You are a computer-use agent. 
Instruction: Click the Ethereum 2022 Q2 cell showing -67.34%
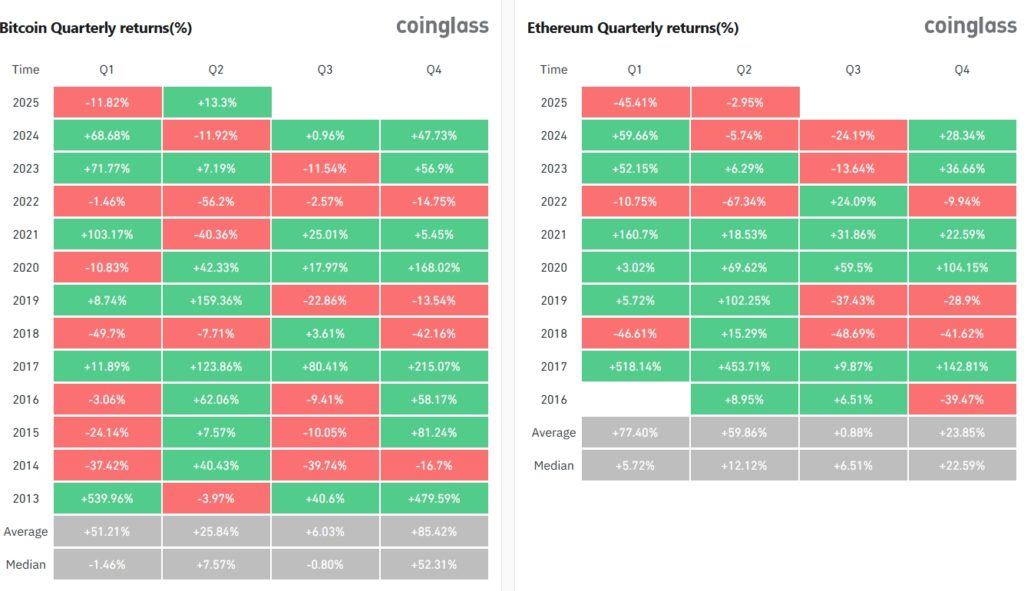pyautogui.click(x=744, y=201)
